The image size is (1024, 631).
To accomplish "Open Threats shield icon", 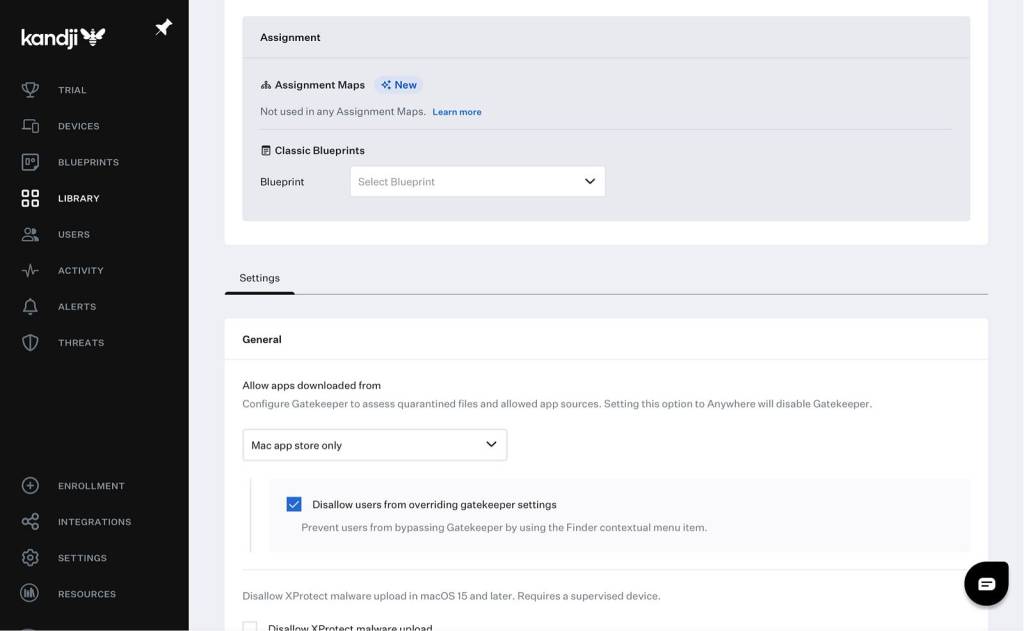I will [x=30, y=342].
